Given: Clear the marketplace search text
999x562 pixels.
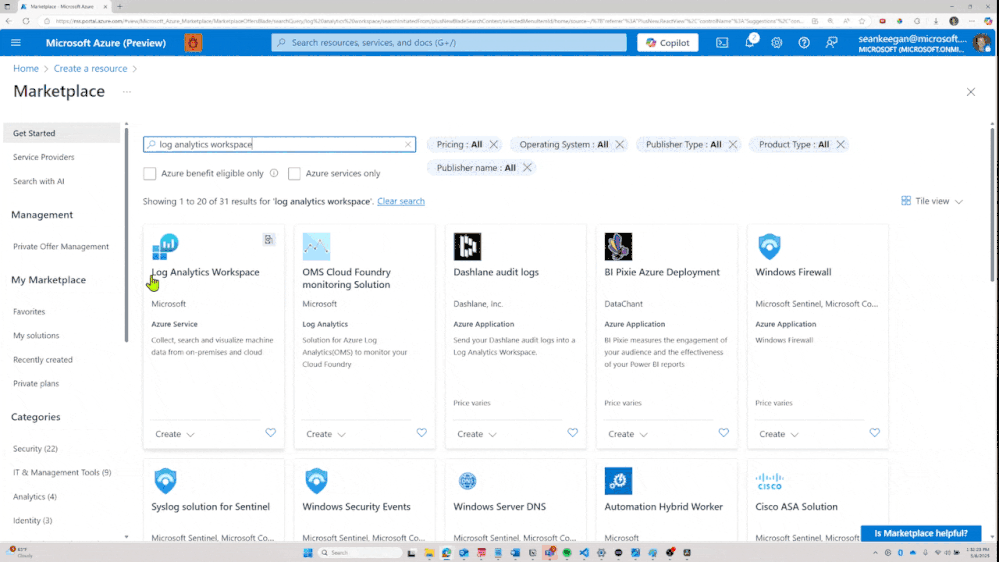Looking at the screenshot, I should click(x=408, y=145).
